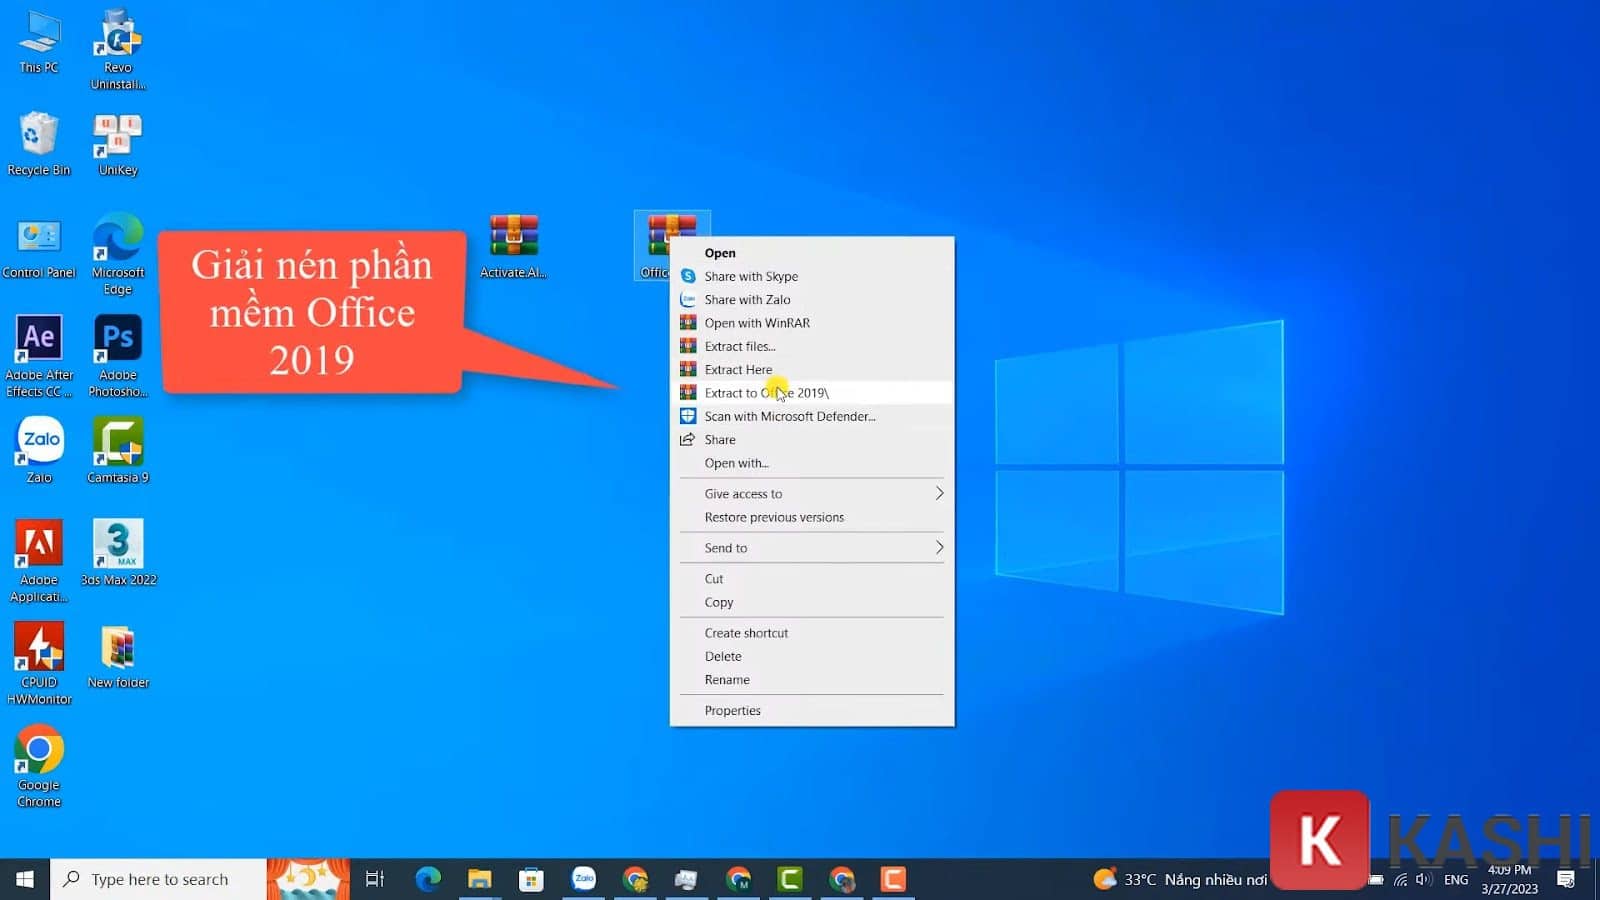Mute volume via taskbar speaker icon
Viewport: 1600px width, 900px height.
coord(1424,879)
